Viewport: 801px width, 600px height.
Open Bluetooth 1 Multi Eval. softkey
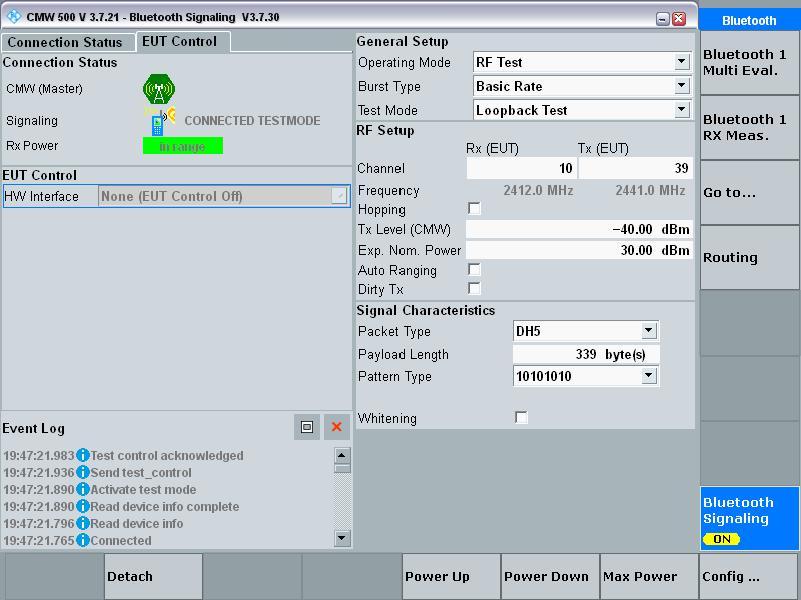749,62
